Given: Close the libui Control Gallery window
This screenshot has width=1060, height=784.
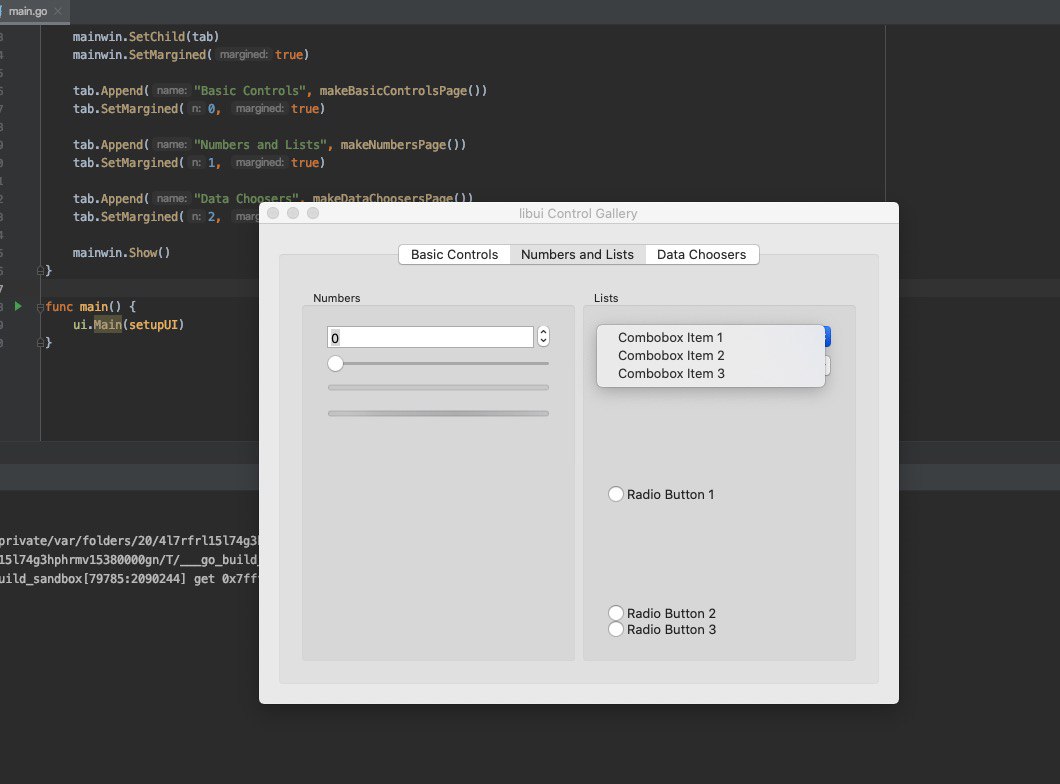Looking at the screenshot, I should tap(273, 214).
